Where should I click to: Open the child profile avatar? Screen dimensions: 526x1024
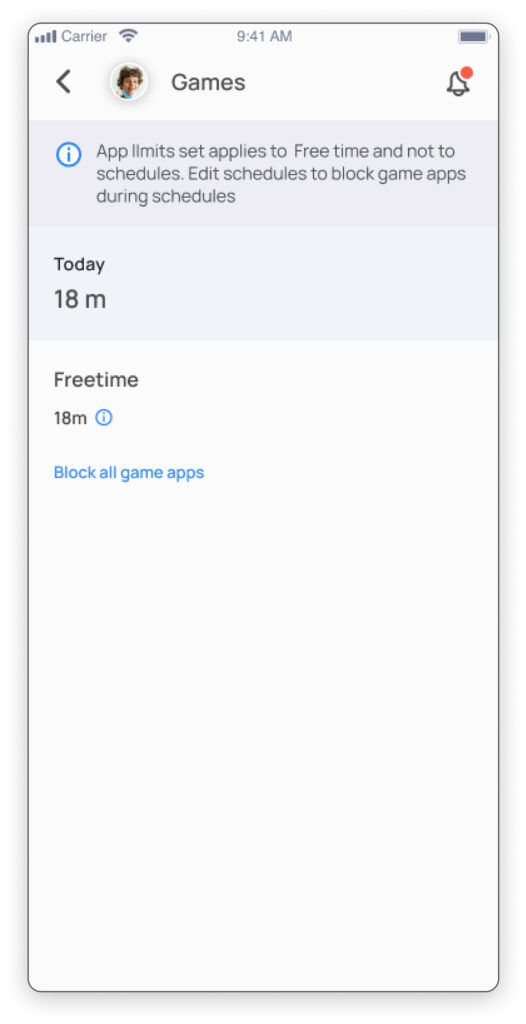pyautogui.click(x=129, y=82)
